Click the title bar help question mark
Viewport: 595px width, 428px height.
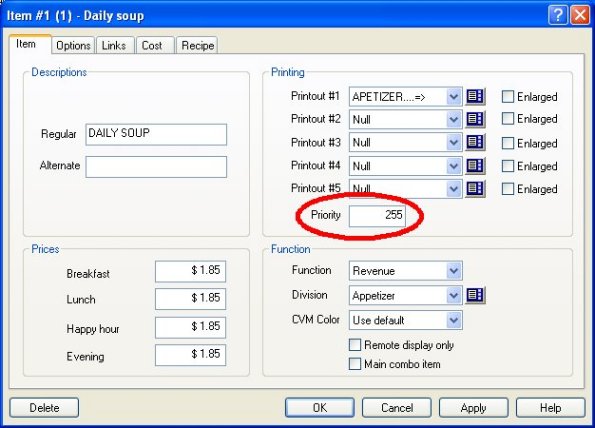point(557,16)
